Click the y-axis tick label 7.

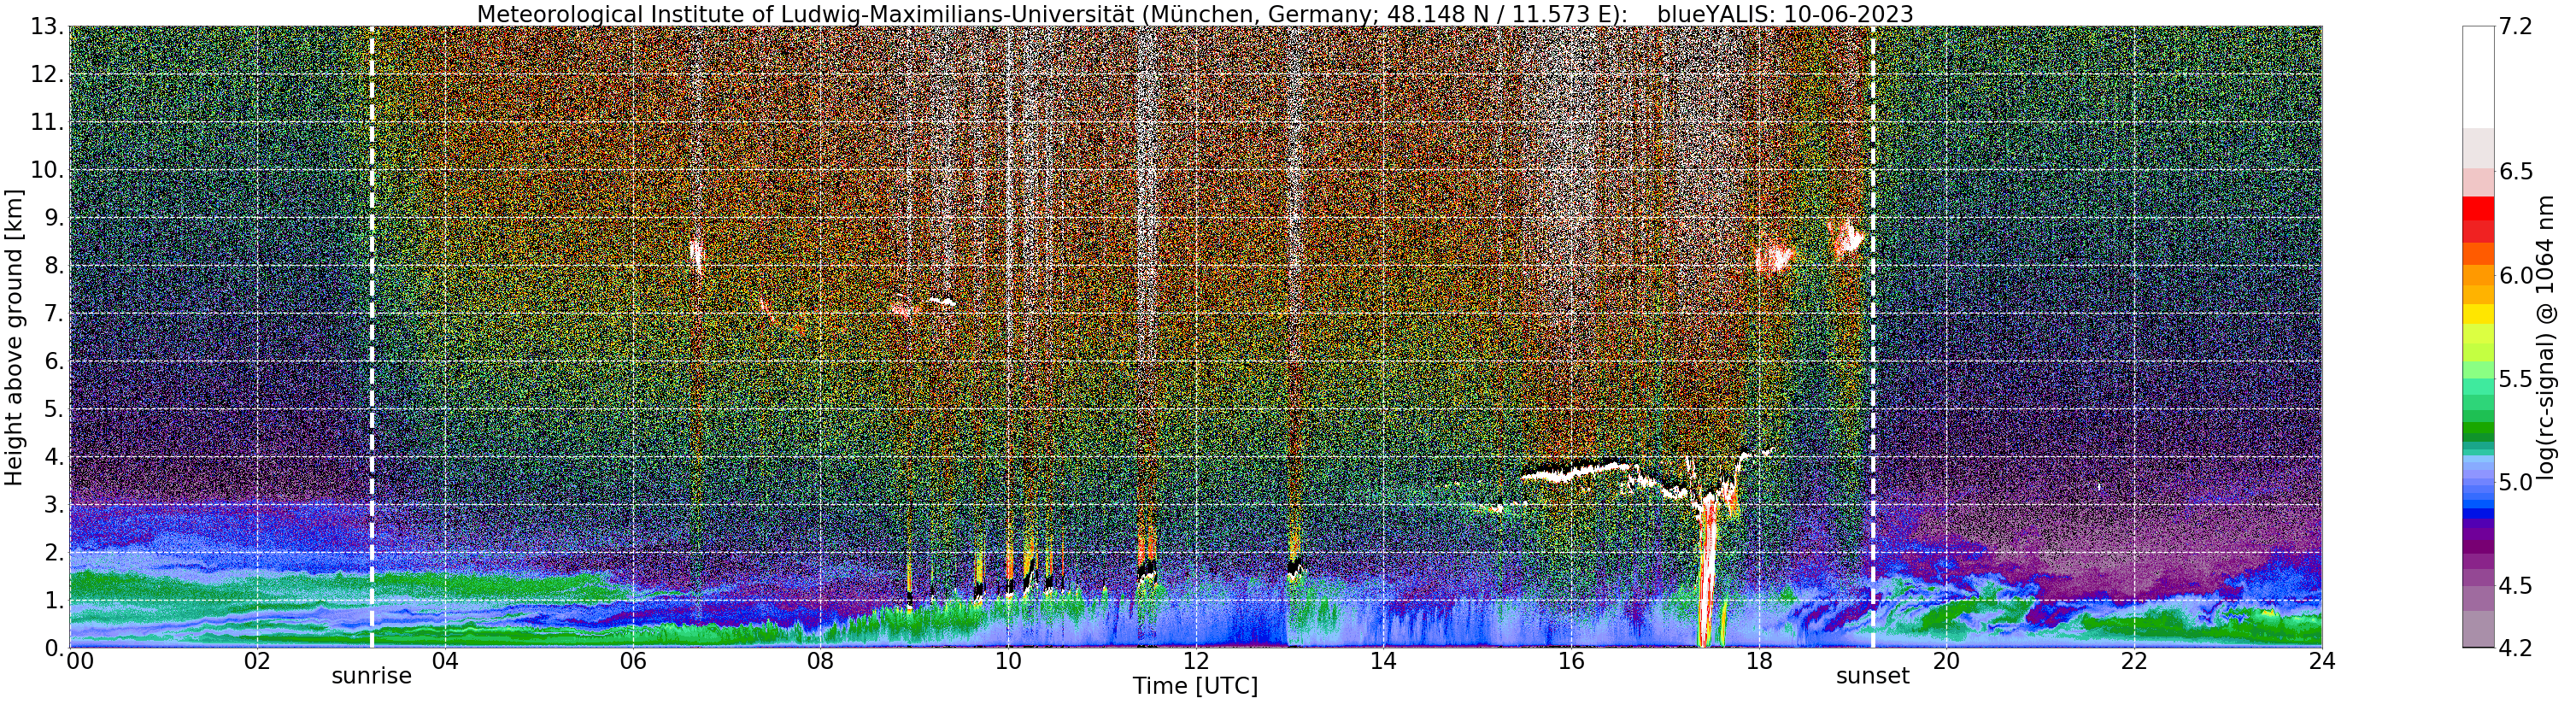(53, 314)
